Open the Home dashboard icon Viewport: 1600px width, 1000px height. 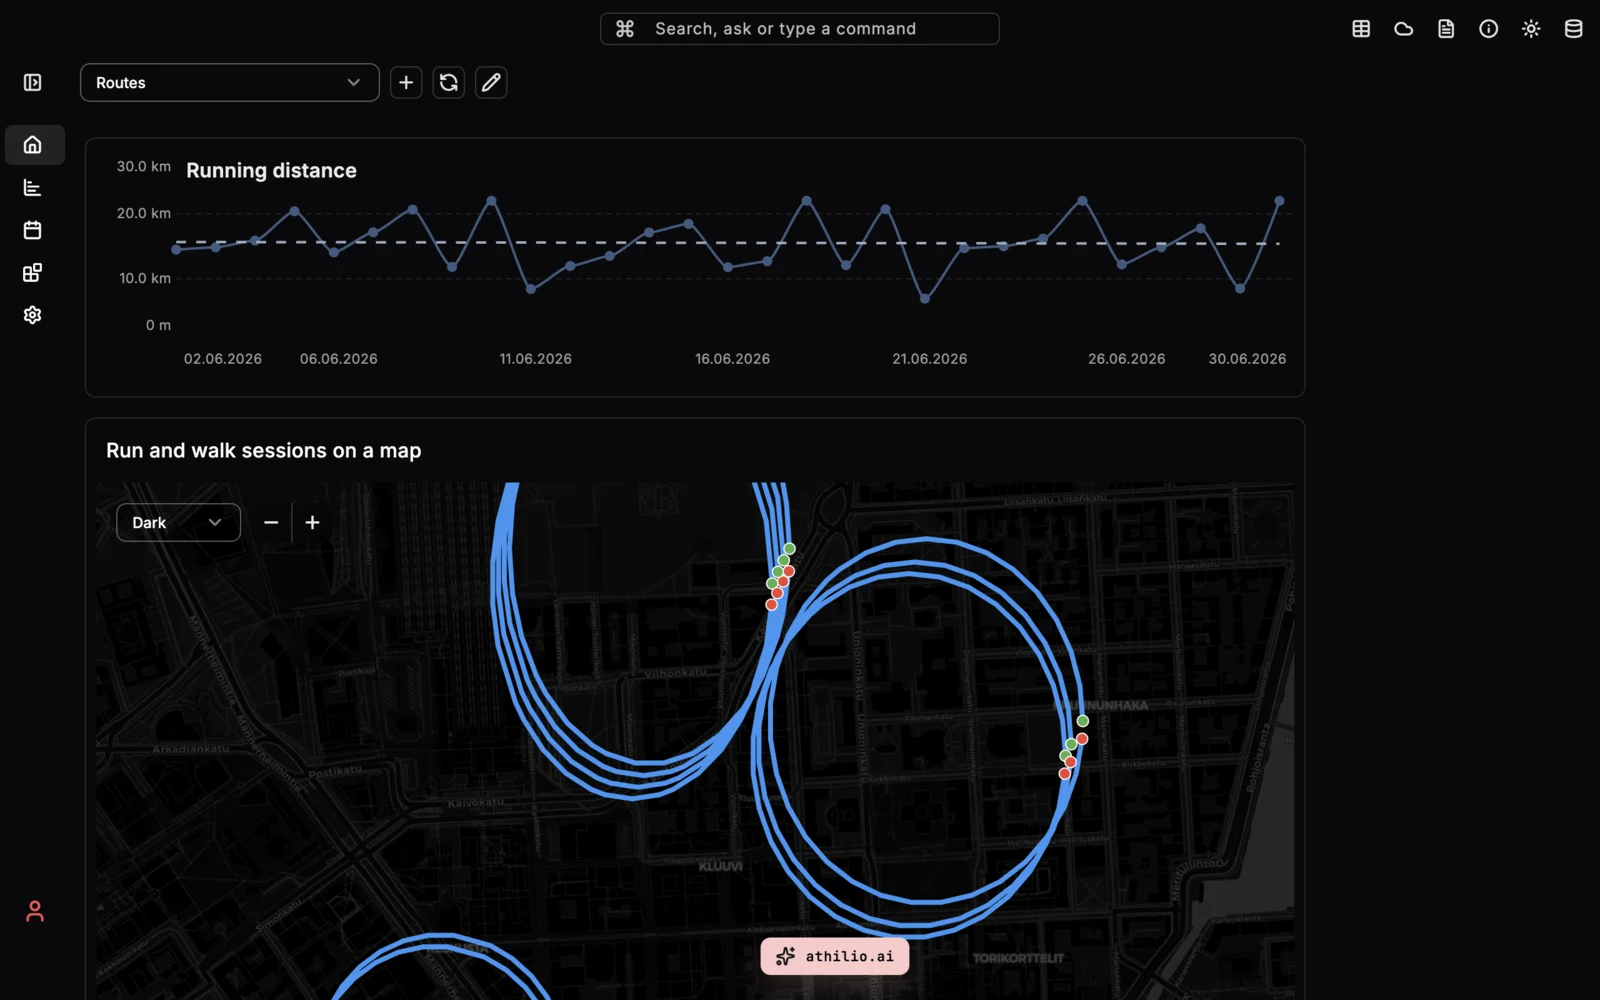(33, 145)
